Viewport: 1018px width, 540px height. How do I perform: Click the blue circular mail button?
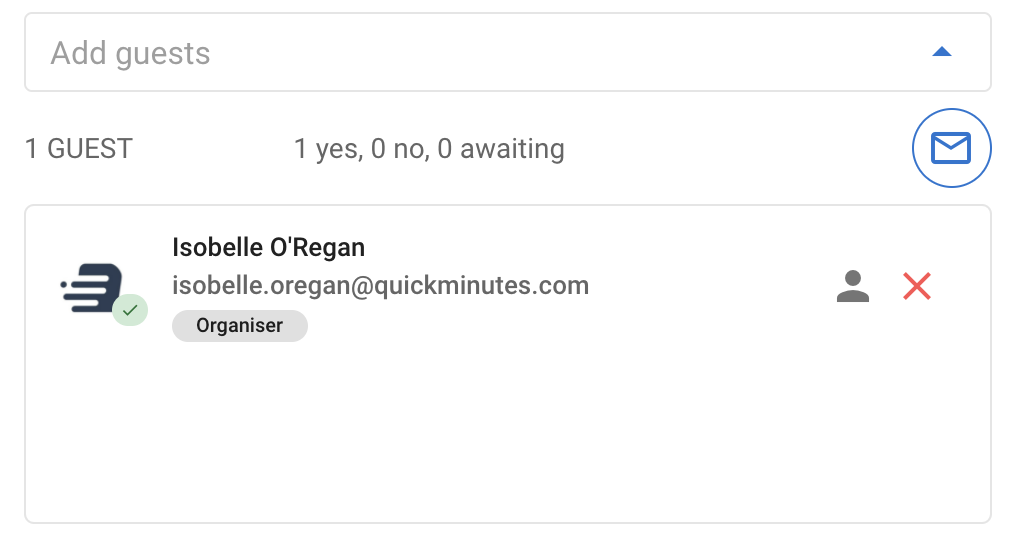[x=951, y=148]
